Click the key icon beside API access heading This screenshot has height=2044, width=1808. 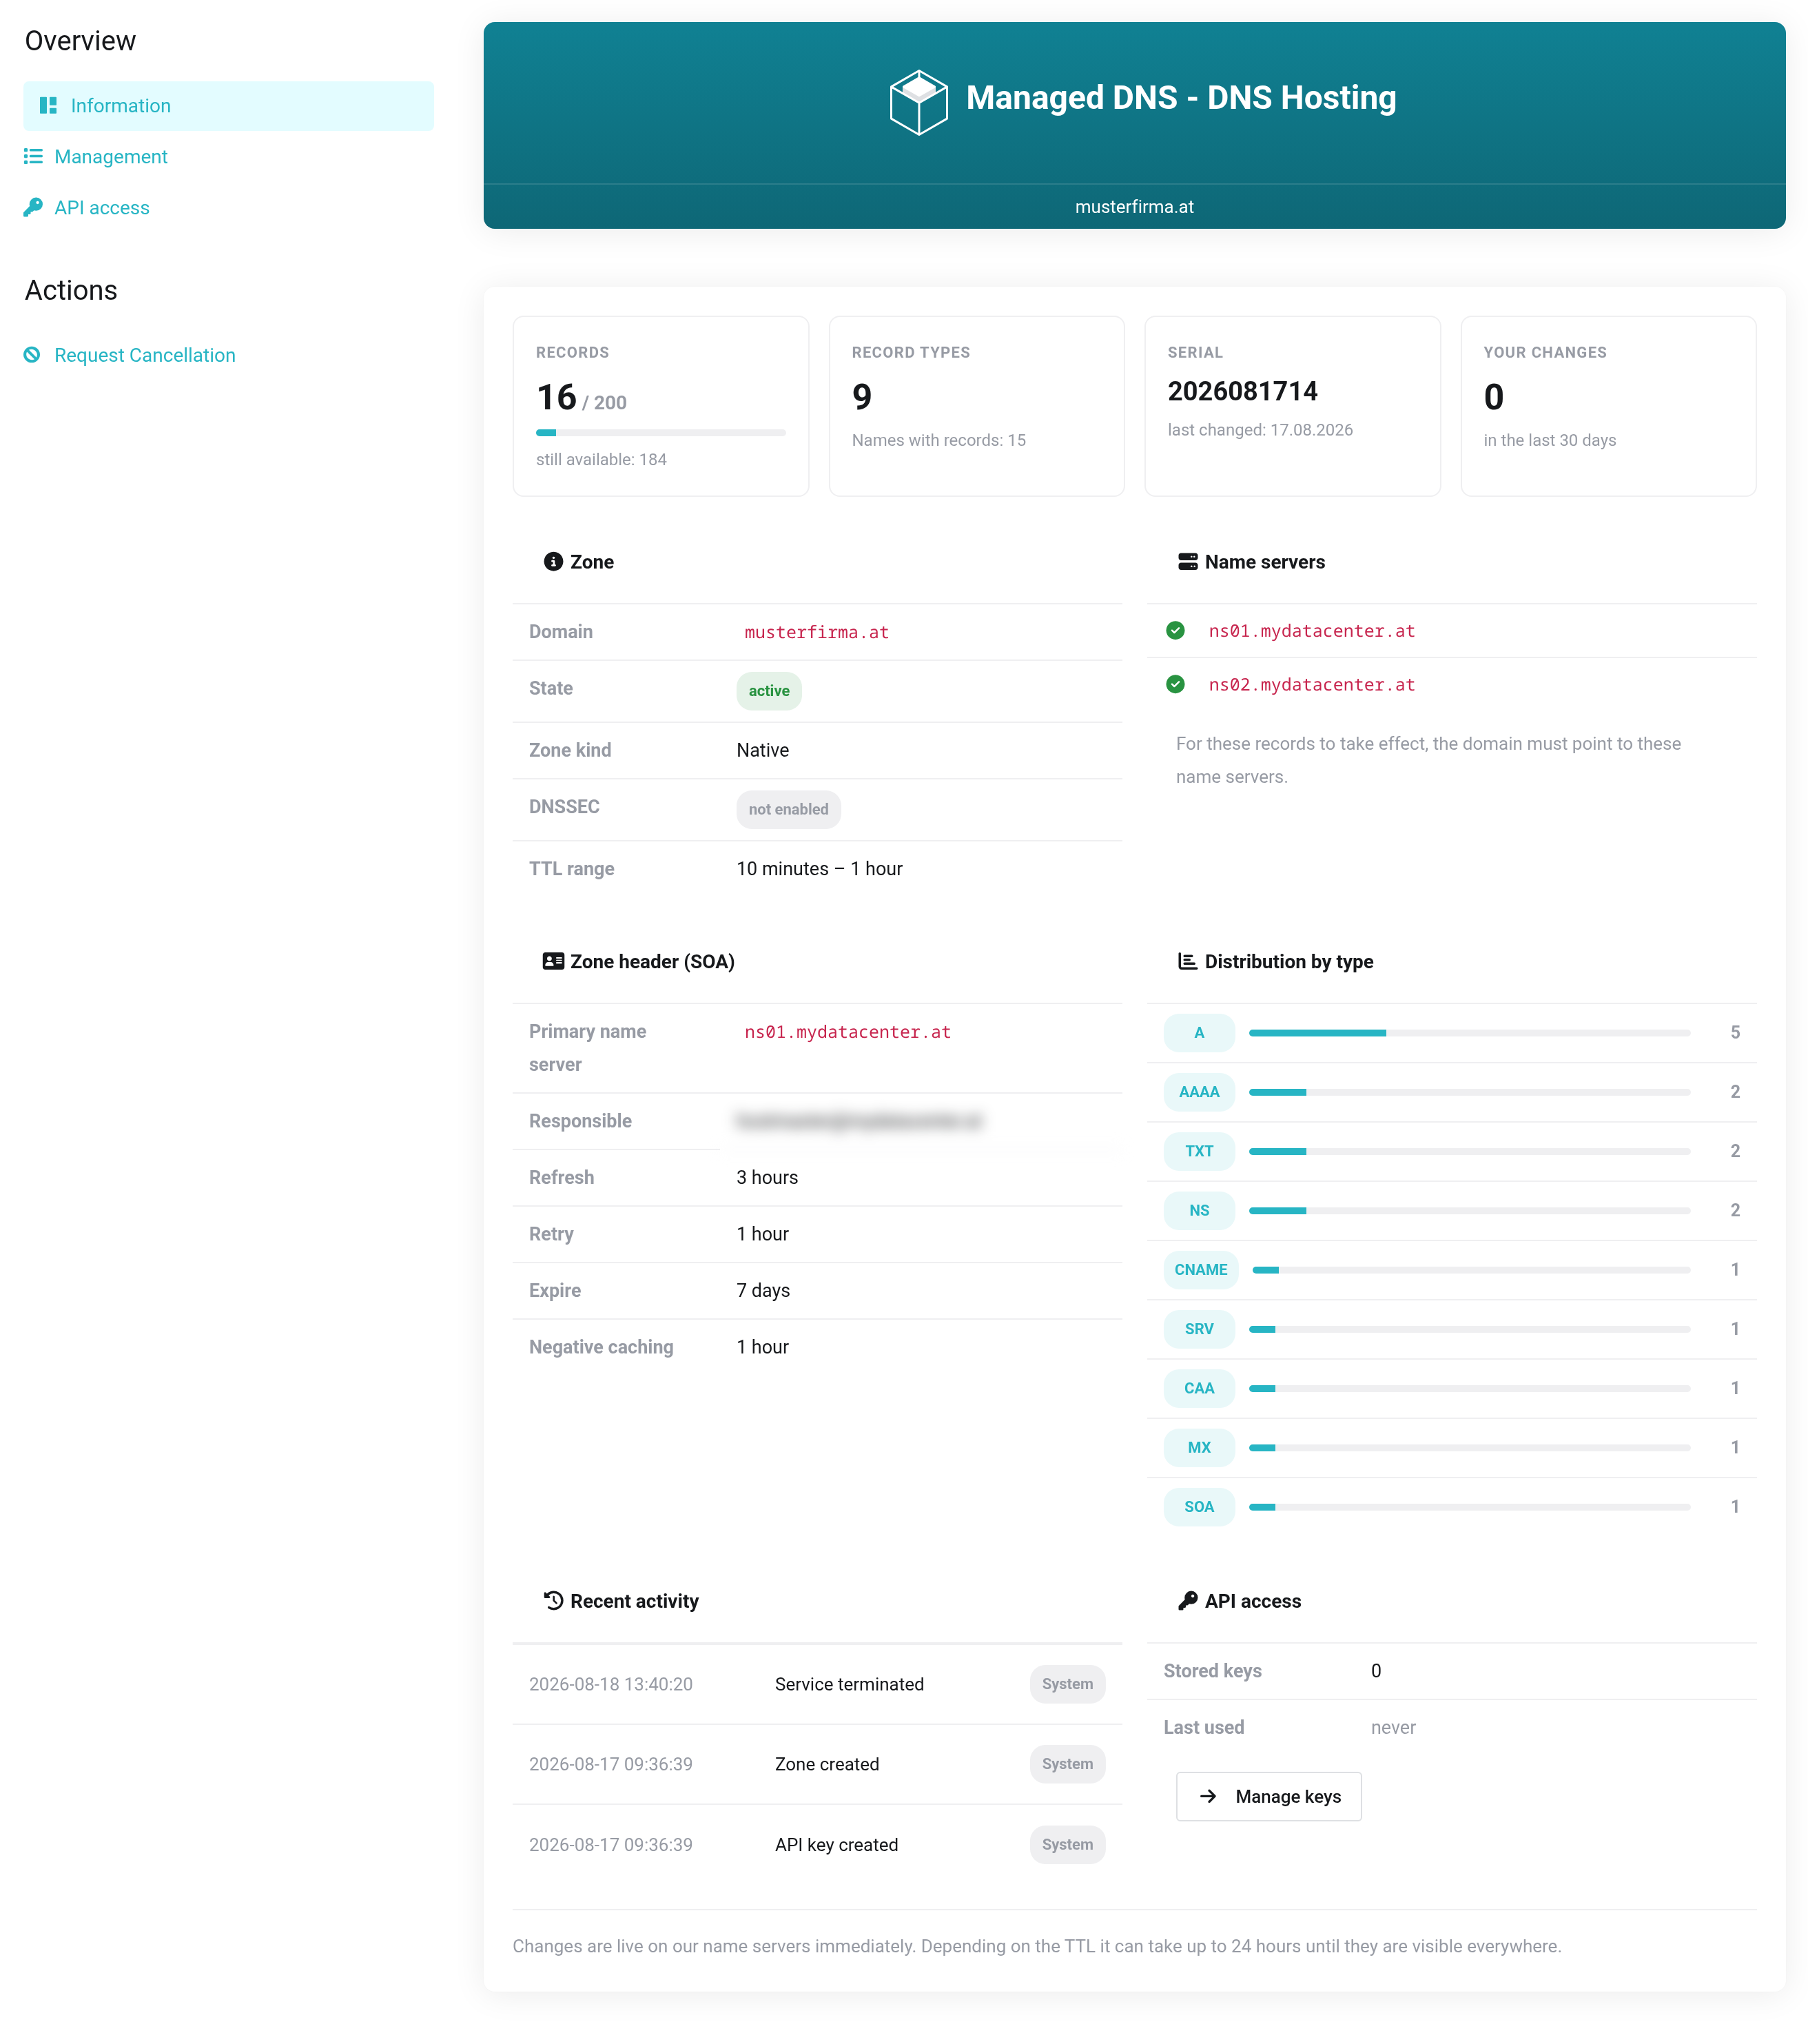tap(1187, 1601)
